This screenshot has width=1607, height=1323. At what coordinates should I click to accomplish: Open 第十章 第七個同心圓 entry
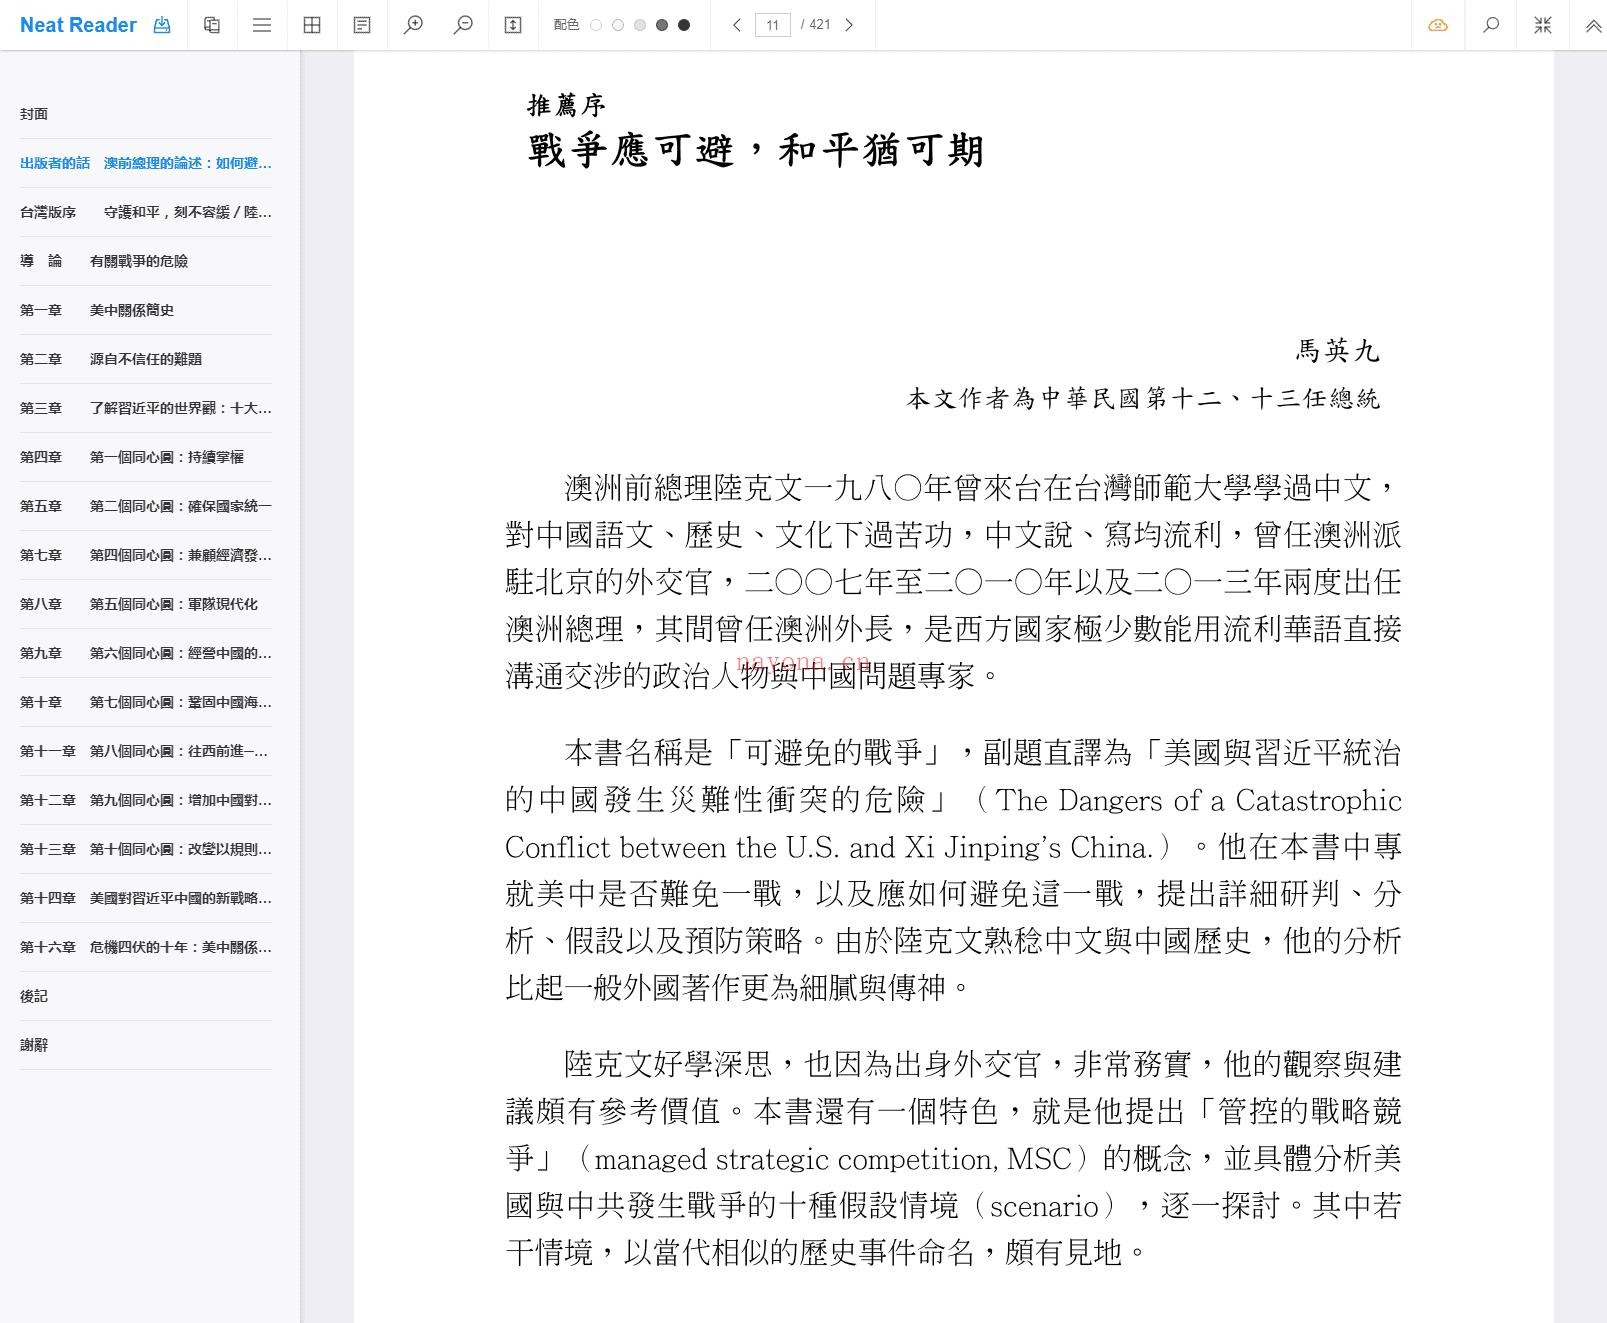coord(146,702)
